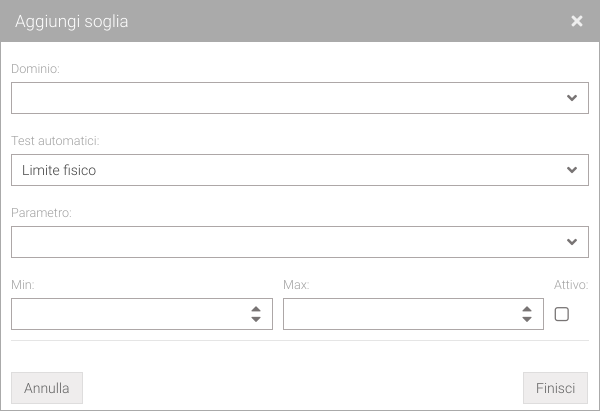Confirm with the Finisci button
The image size is (600, 411).
click(555, 388)
